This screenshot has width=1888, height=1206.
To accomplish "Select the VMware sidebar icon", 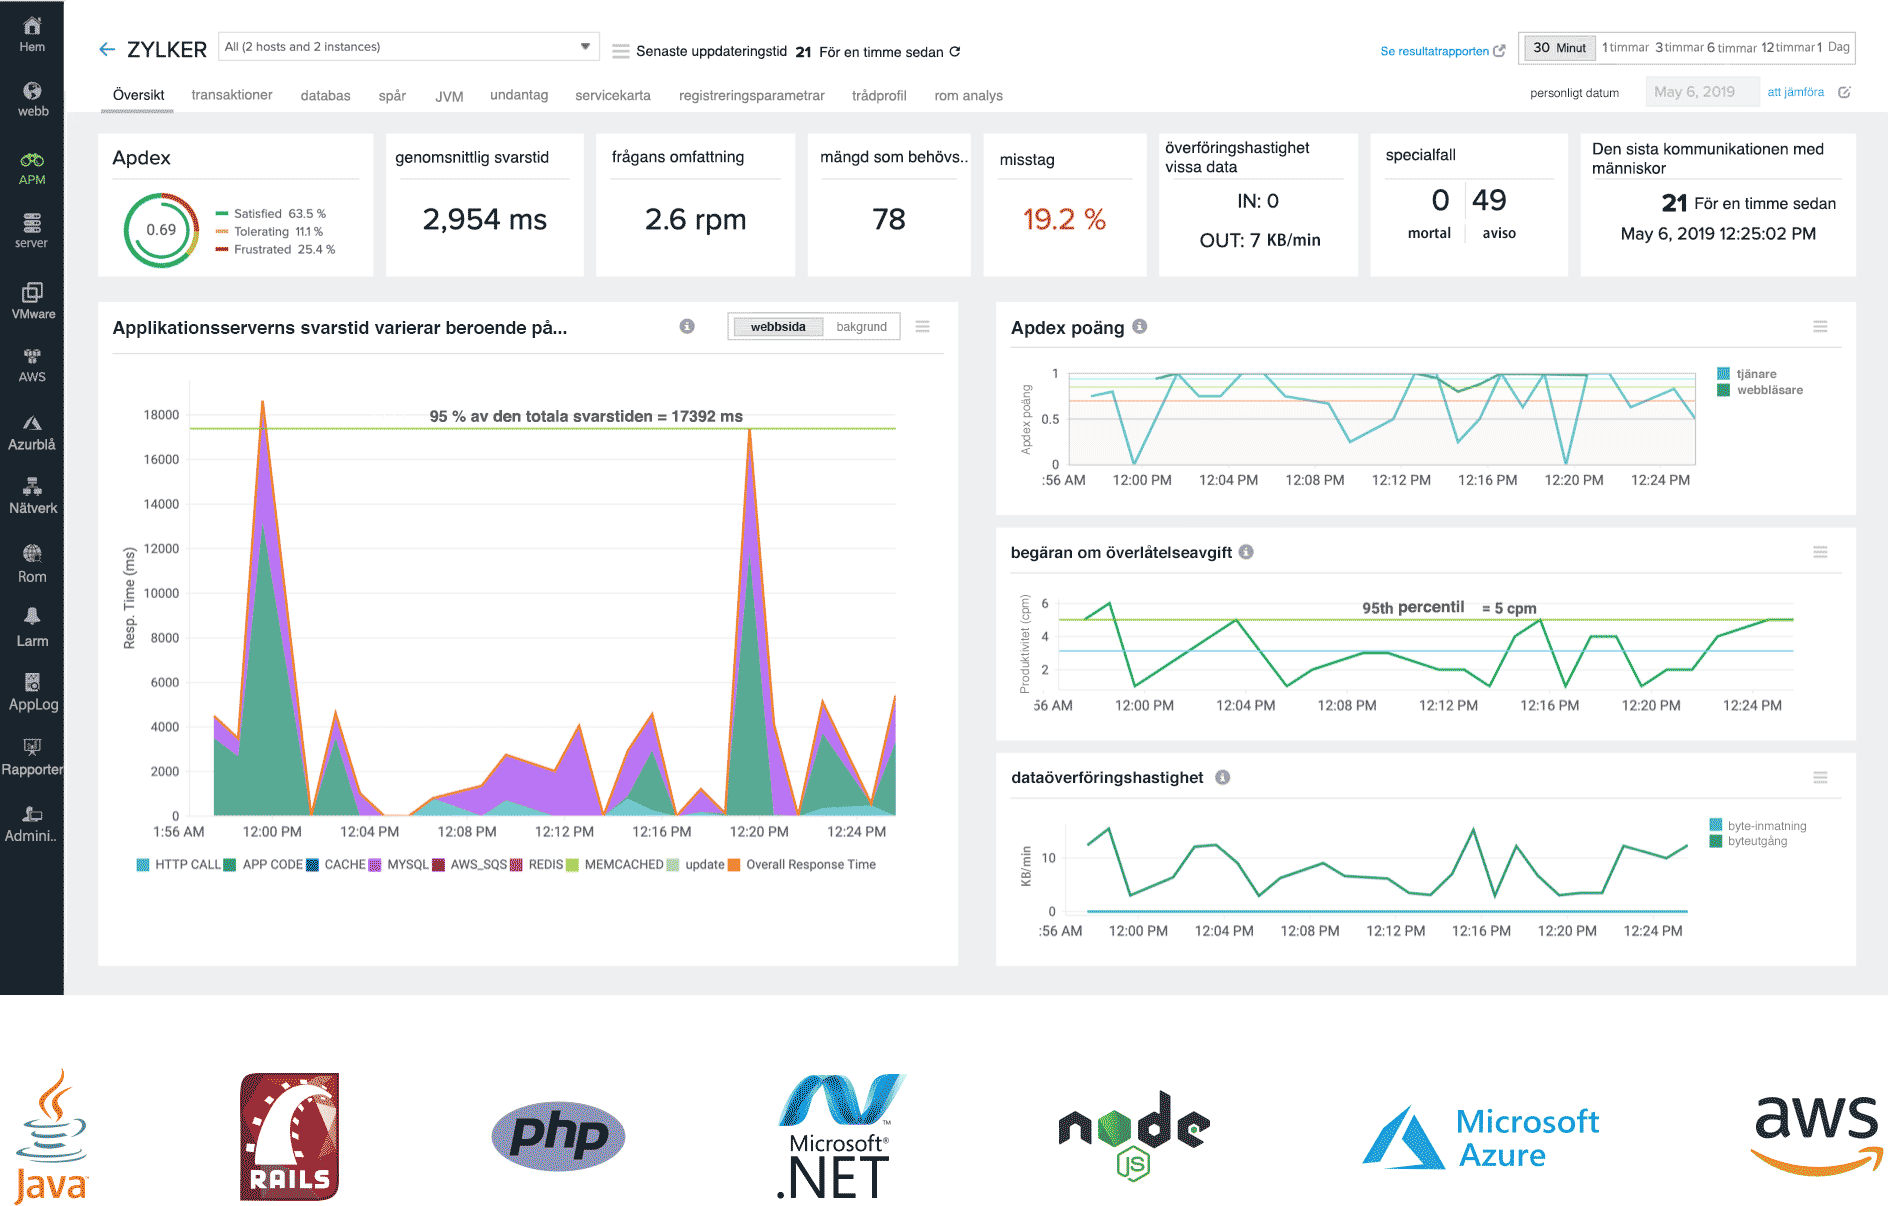I will click(x=33, y=299).
